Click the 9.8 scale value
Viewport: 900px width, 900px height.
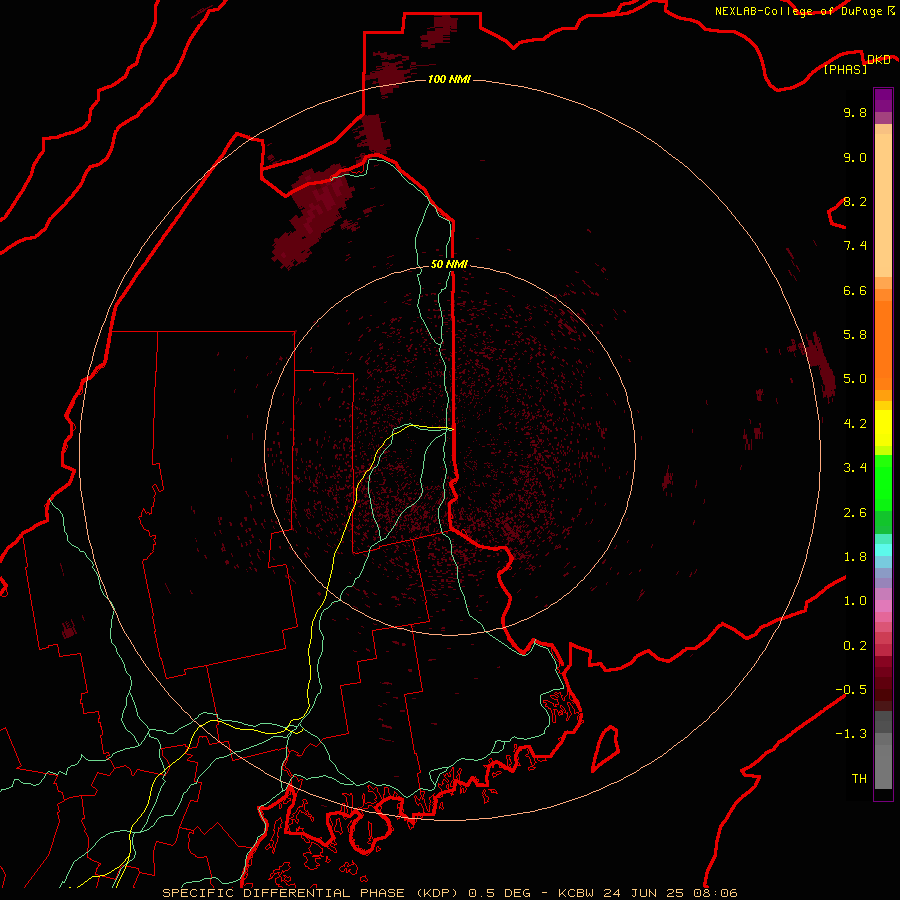[x=855, y=112]
